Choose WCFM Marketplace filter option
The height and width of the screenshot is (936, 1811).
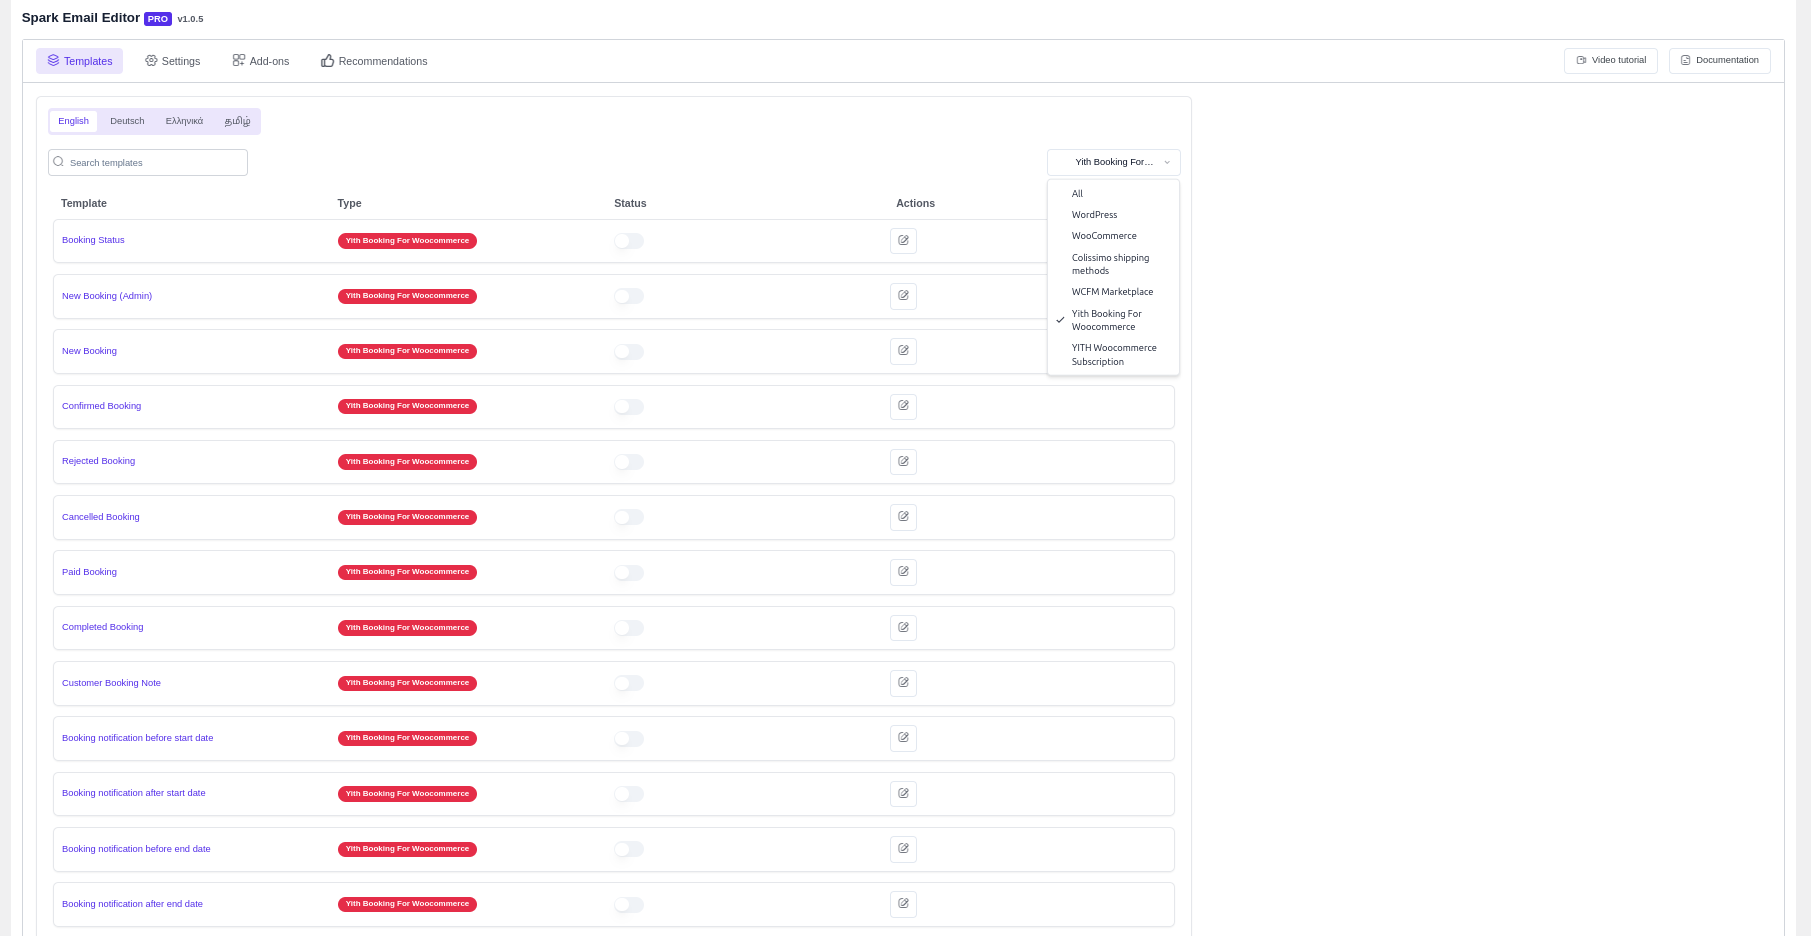(1112, 292)
